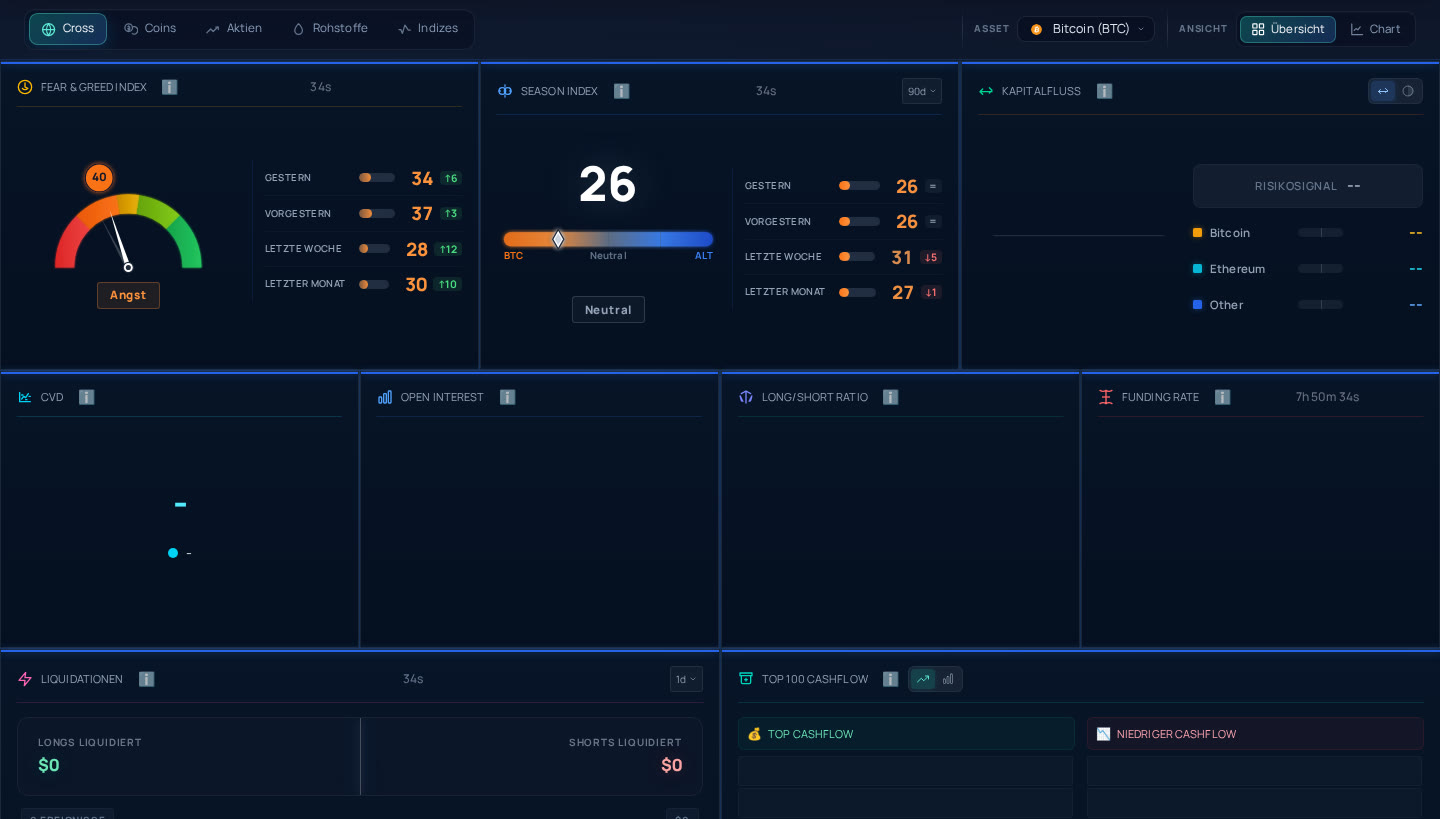Switch Top 100 Cashflow to trend view

coord(923,679)
